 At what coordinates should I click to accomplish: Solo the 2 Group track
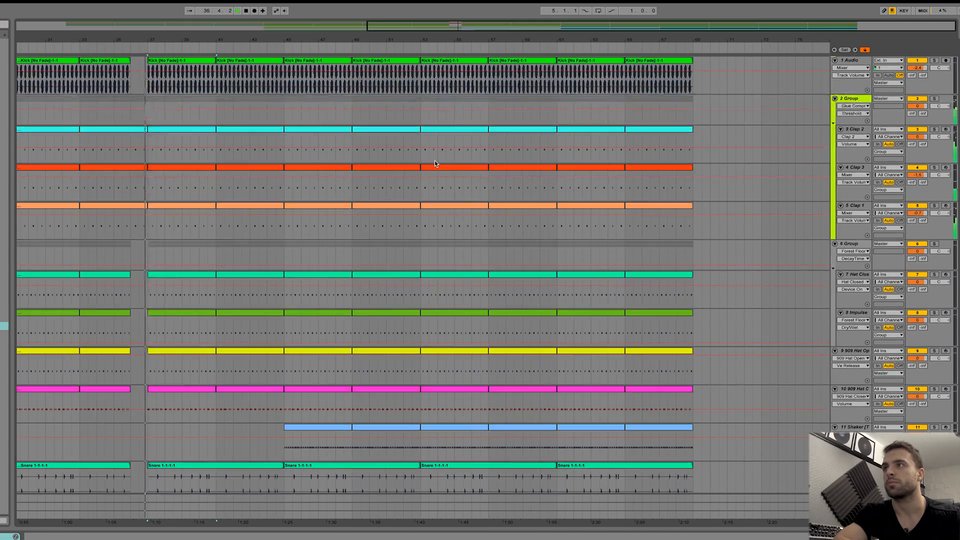934,99
